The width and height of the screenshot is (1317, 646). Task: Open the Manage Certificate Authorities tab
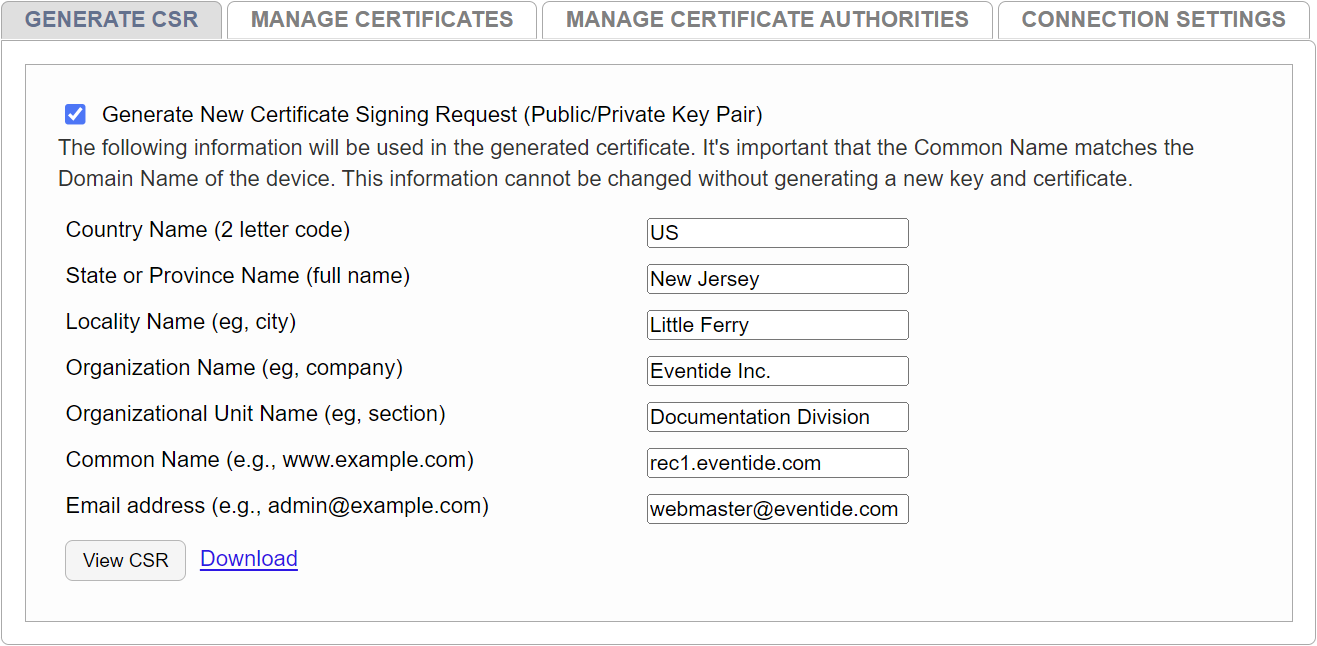coord(767,20)
